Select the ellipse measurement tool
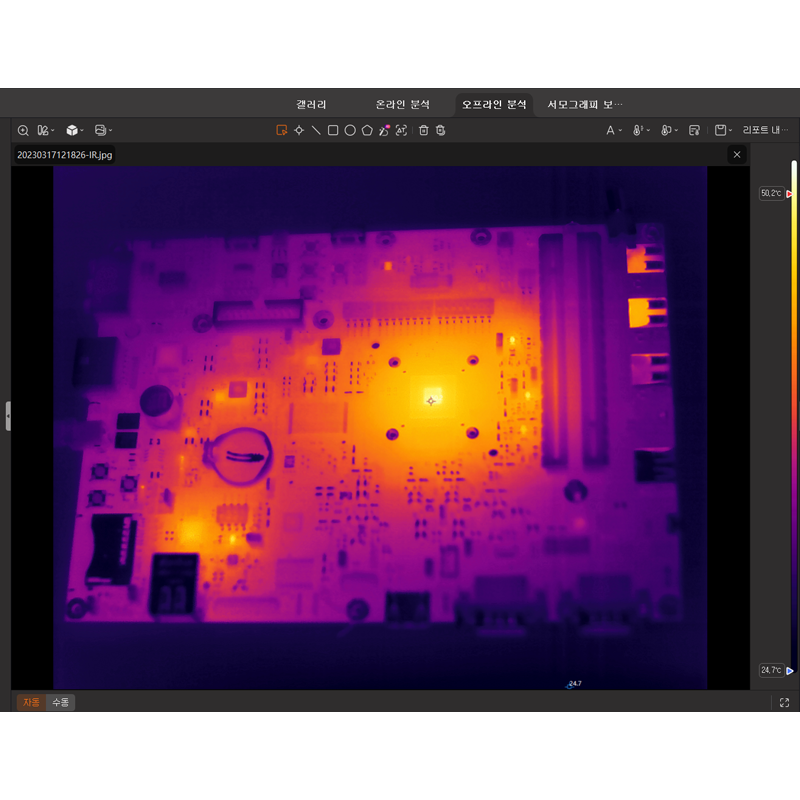This screenshot has height=800, width=800. (349, 130)
